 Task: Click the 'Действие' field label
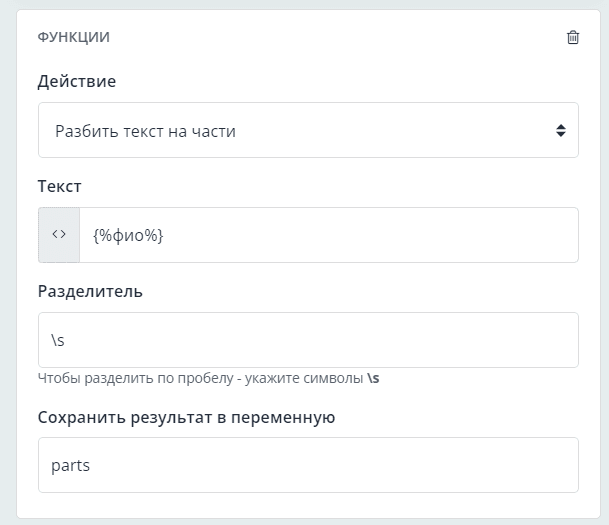pyautogui.click(x=77, y=81)
